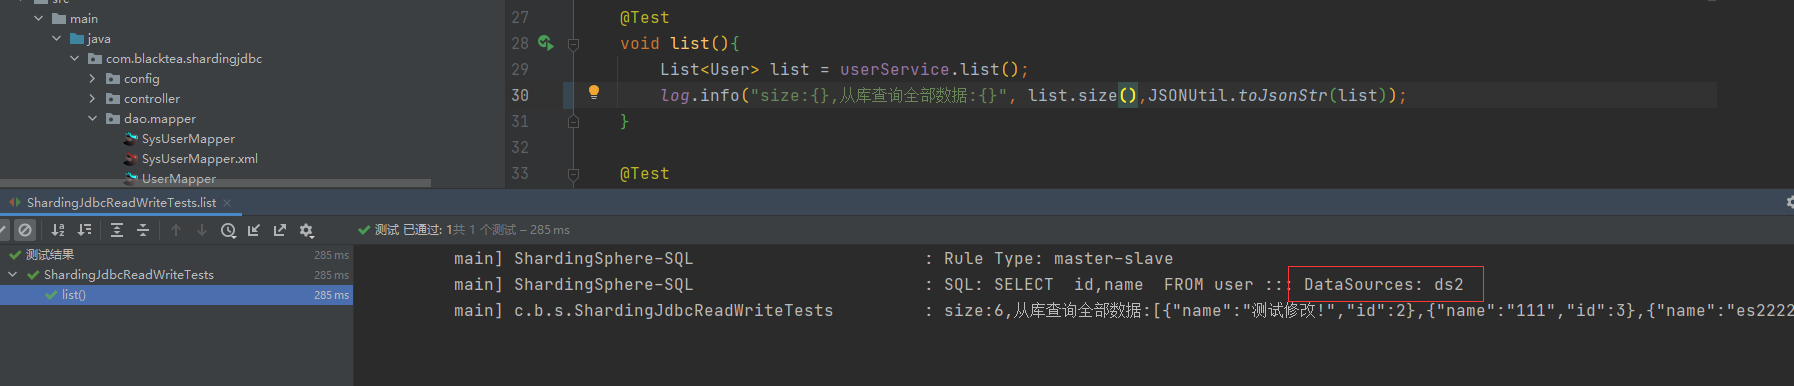Go to next failed test arrow
1794x386 pixels.
pos(202,230)
